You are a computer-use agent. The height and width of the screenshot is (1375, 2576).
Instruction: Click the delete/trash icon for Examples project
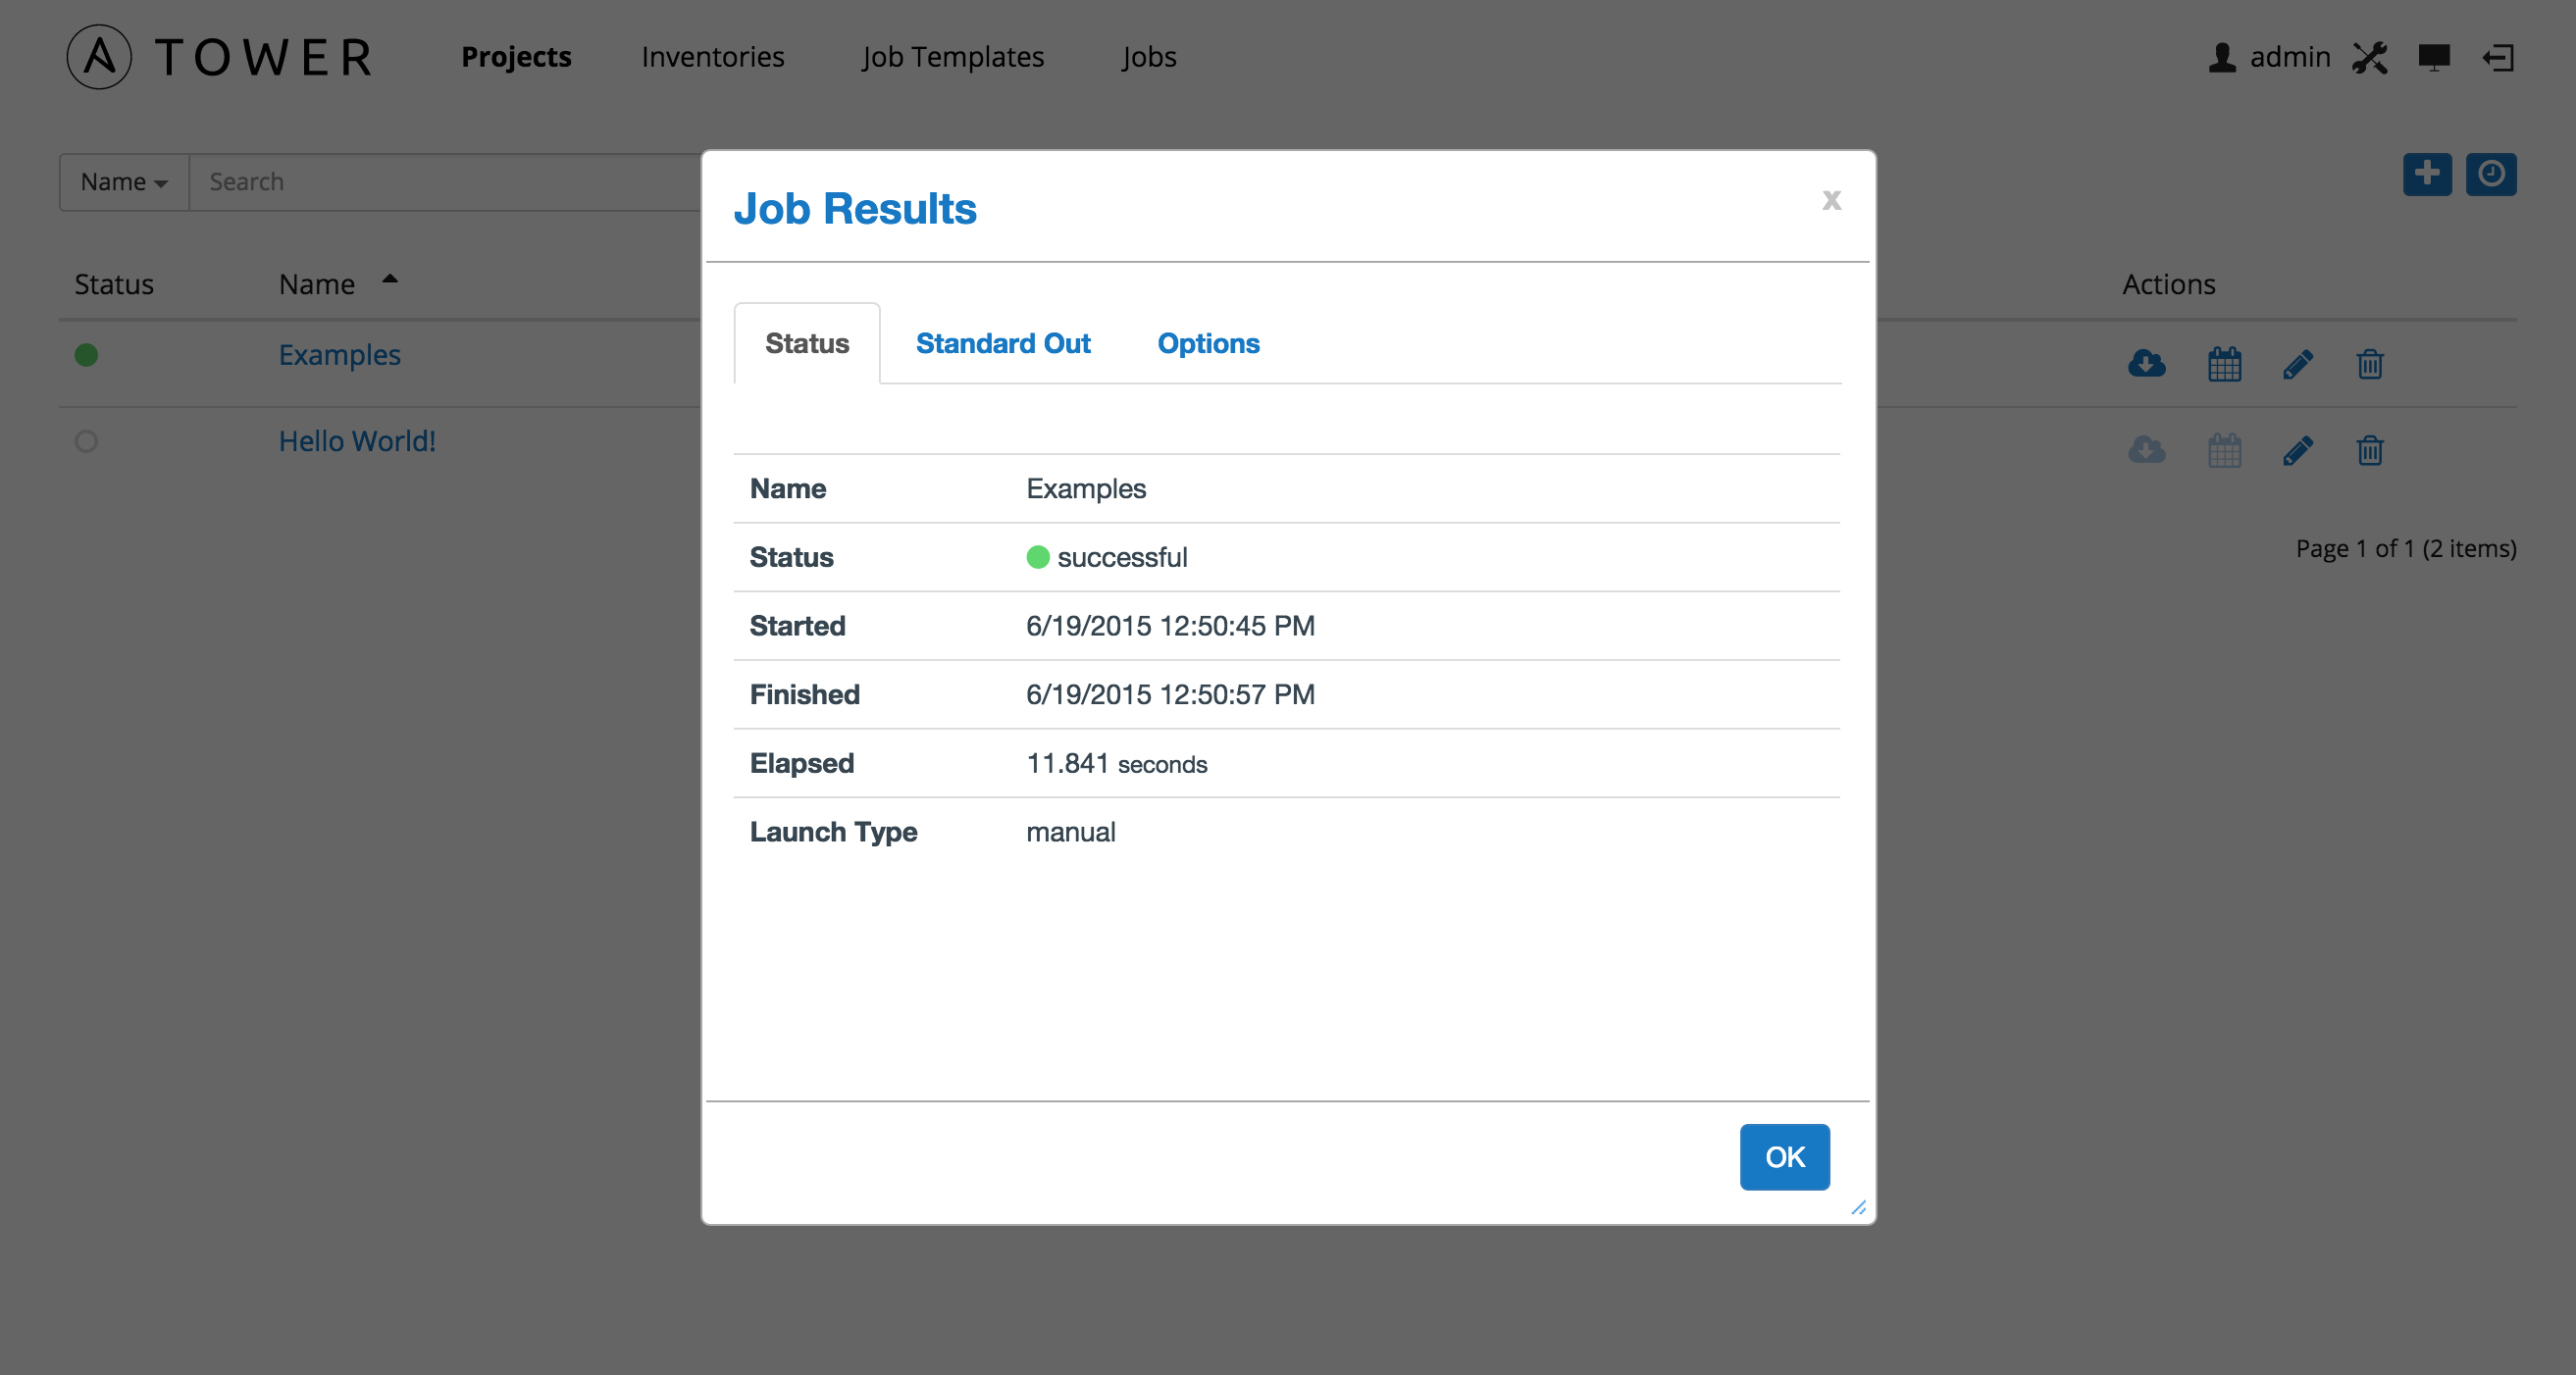click(x=2370, y=363)
